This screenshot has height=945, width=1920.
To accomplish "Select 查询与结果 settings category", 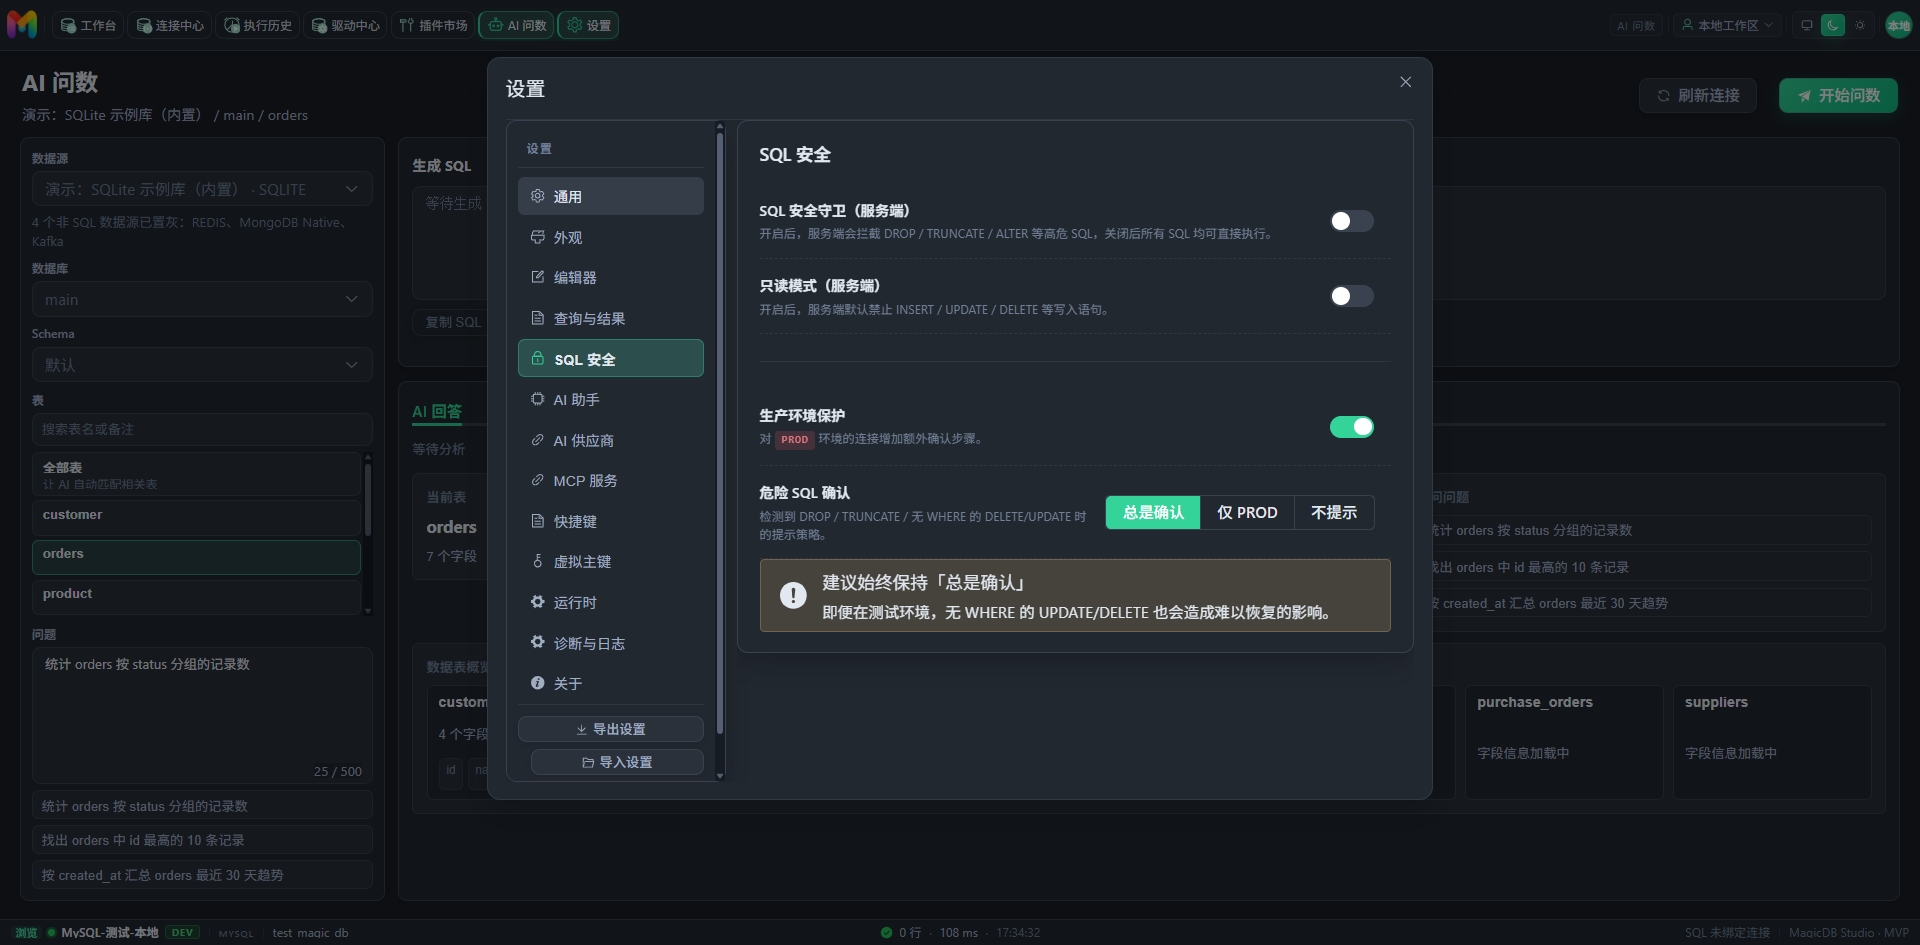I will pos(611,318).
